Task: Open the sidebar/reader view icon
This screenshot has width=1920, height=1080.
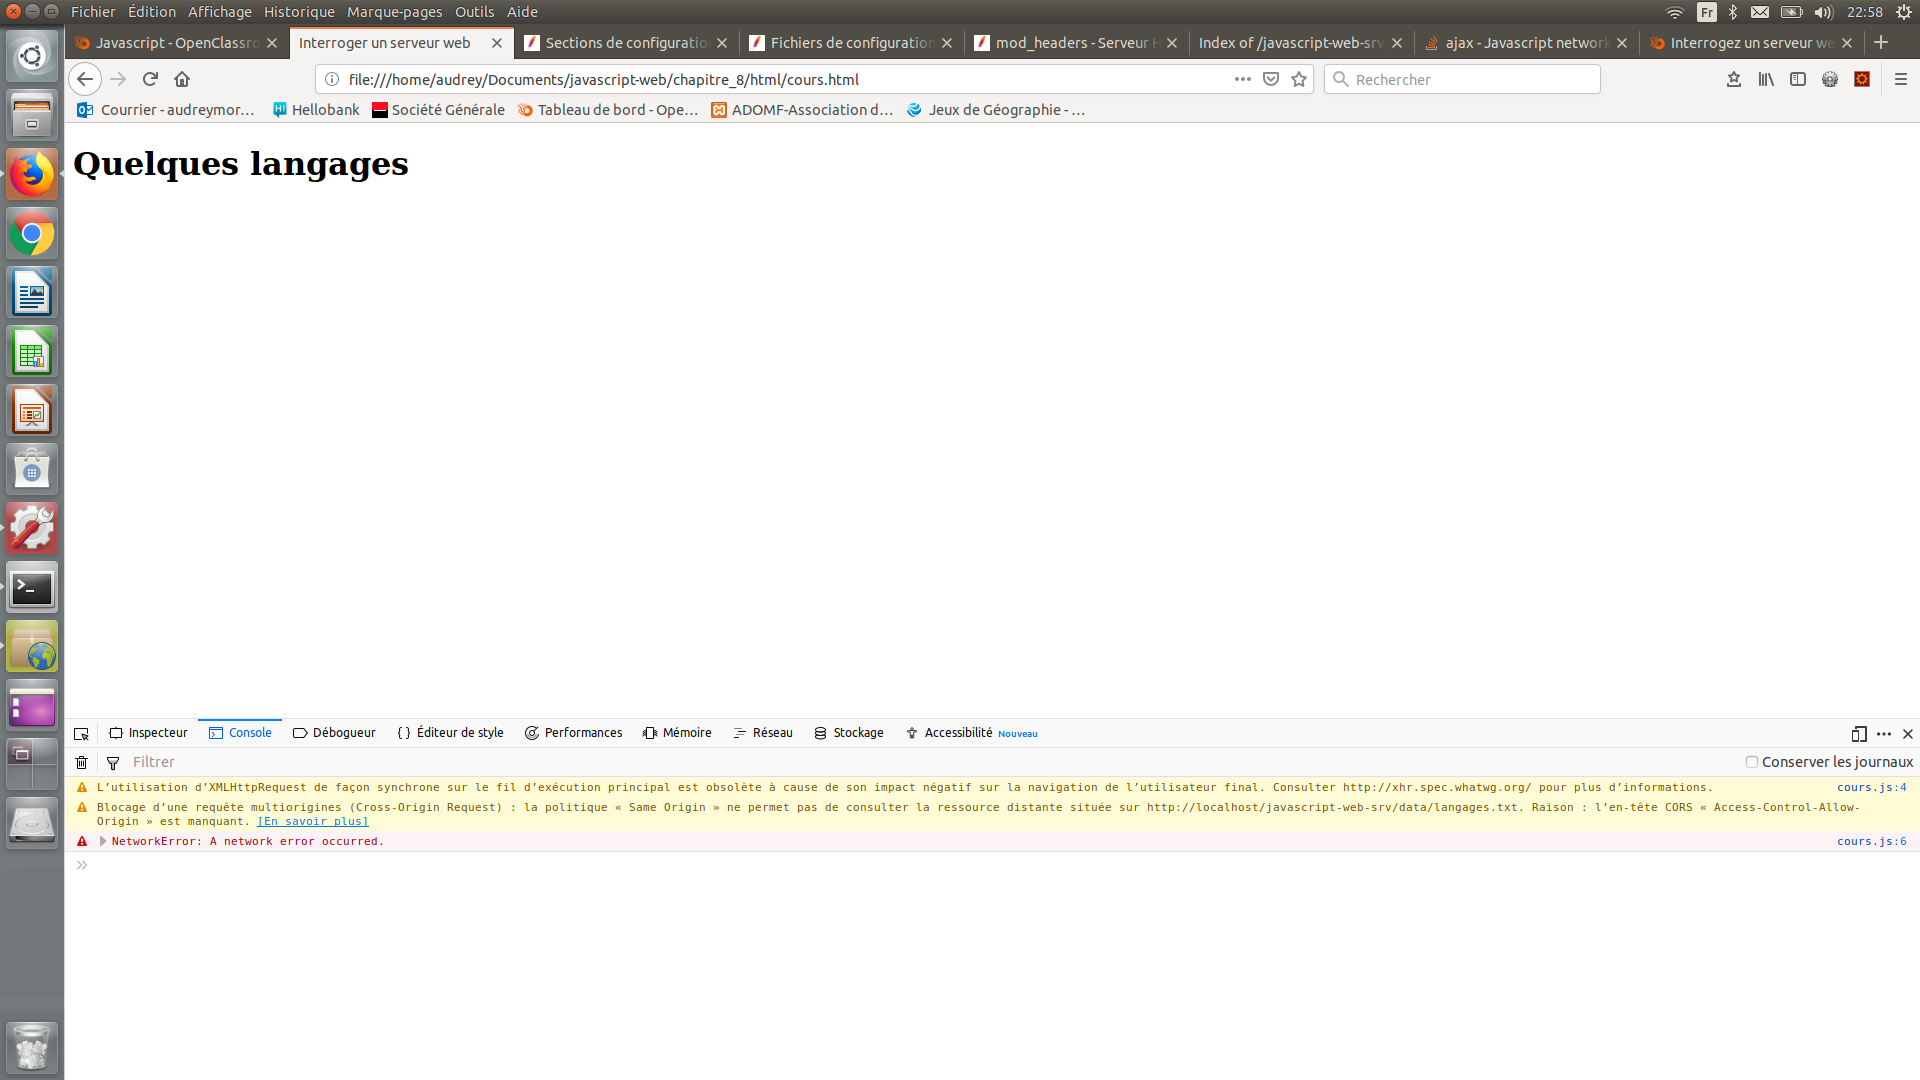Action: point(1798,79)
